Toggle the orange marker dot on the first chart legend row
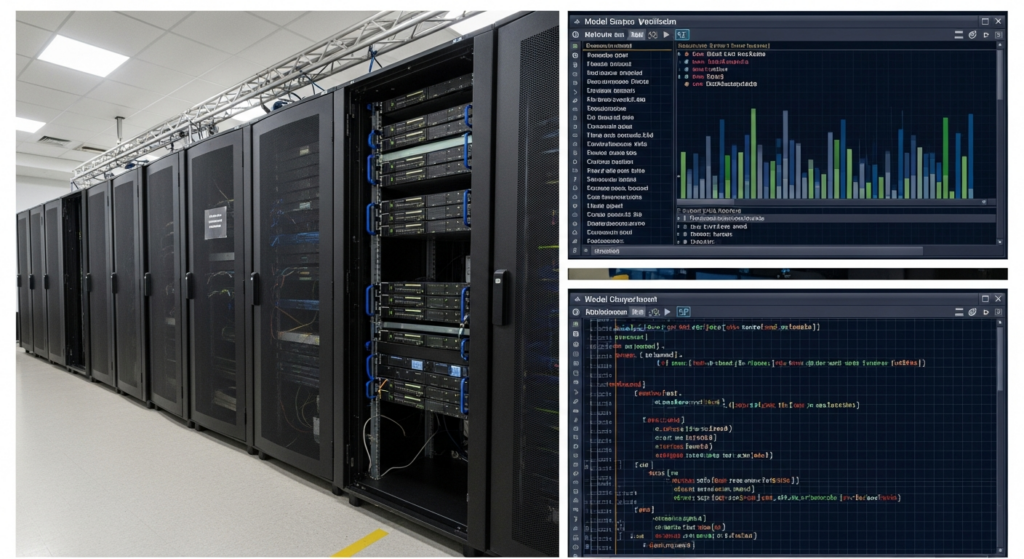This screenshot has width=1024, height=559. click(x=686, y=54)
